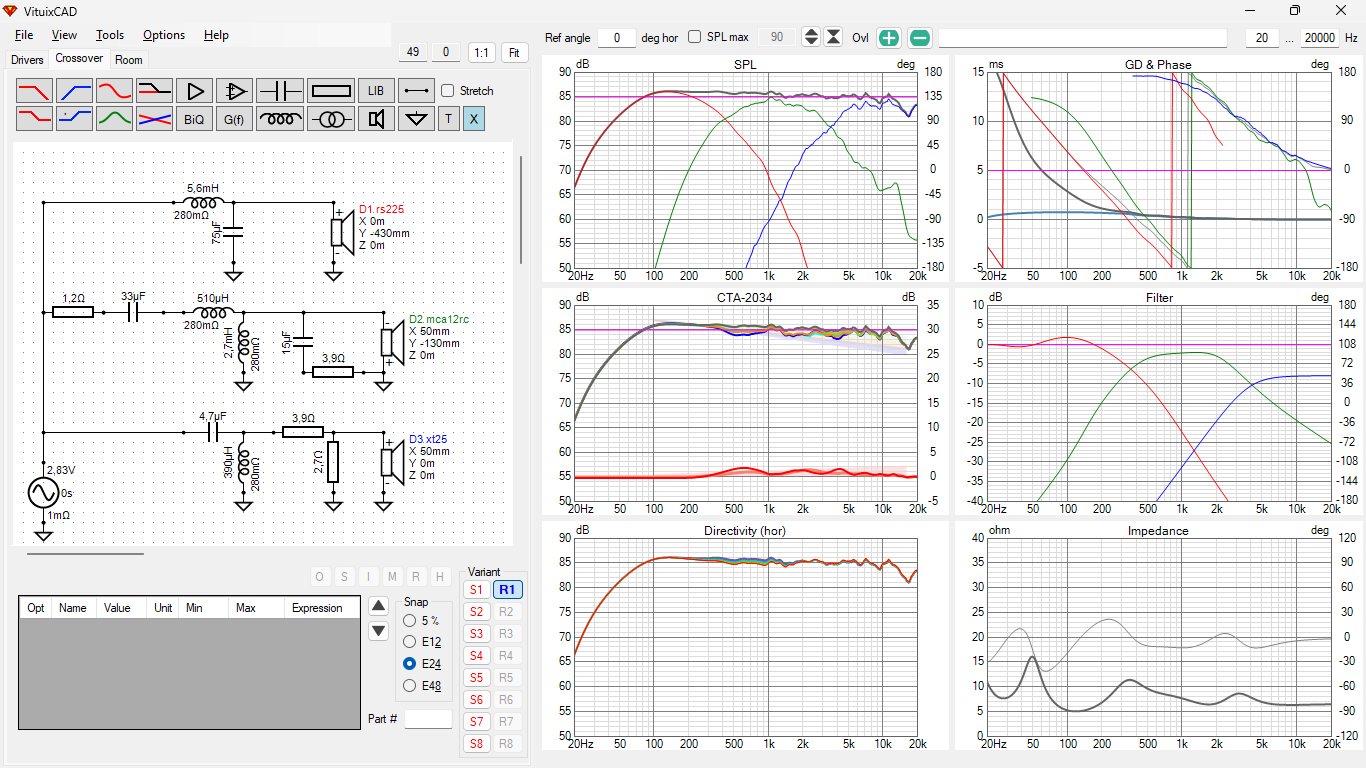Click the 1:1 zoom button

click(482, 52)
